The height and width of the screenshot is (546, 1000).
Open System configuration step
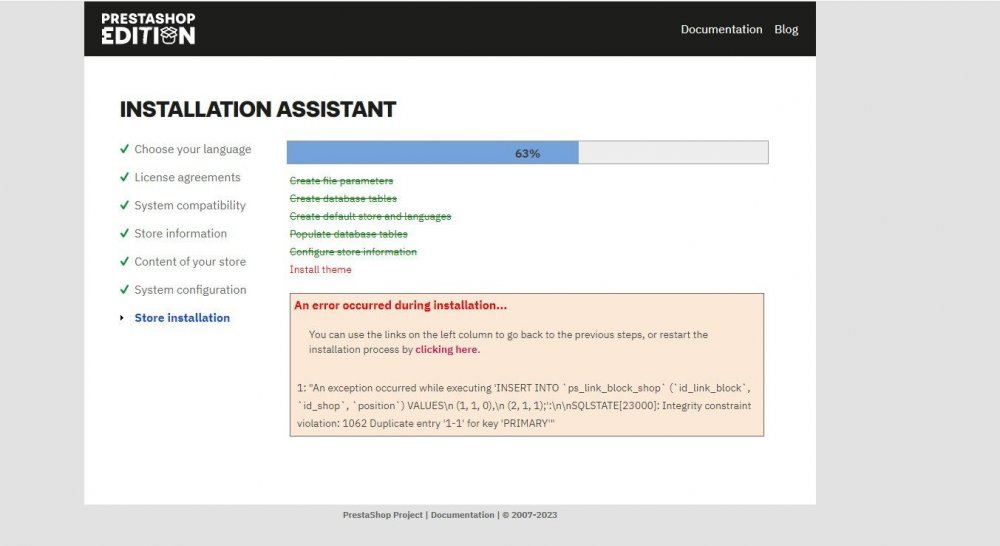coord(190,290)
